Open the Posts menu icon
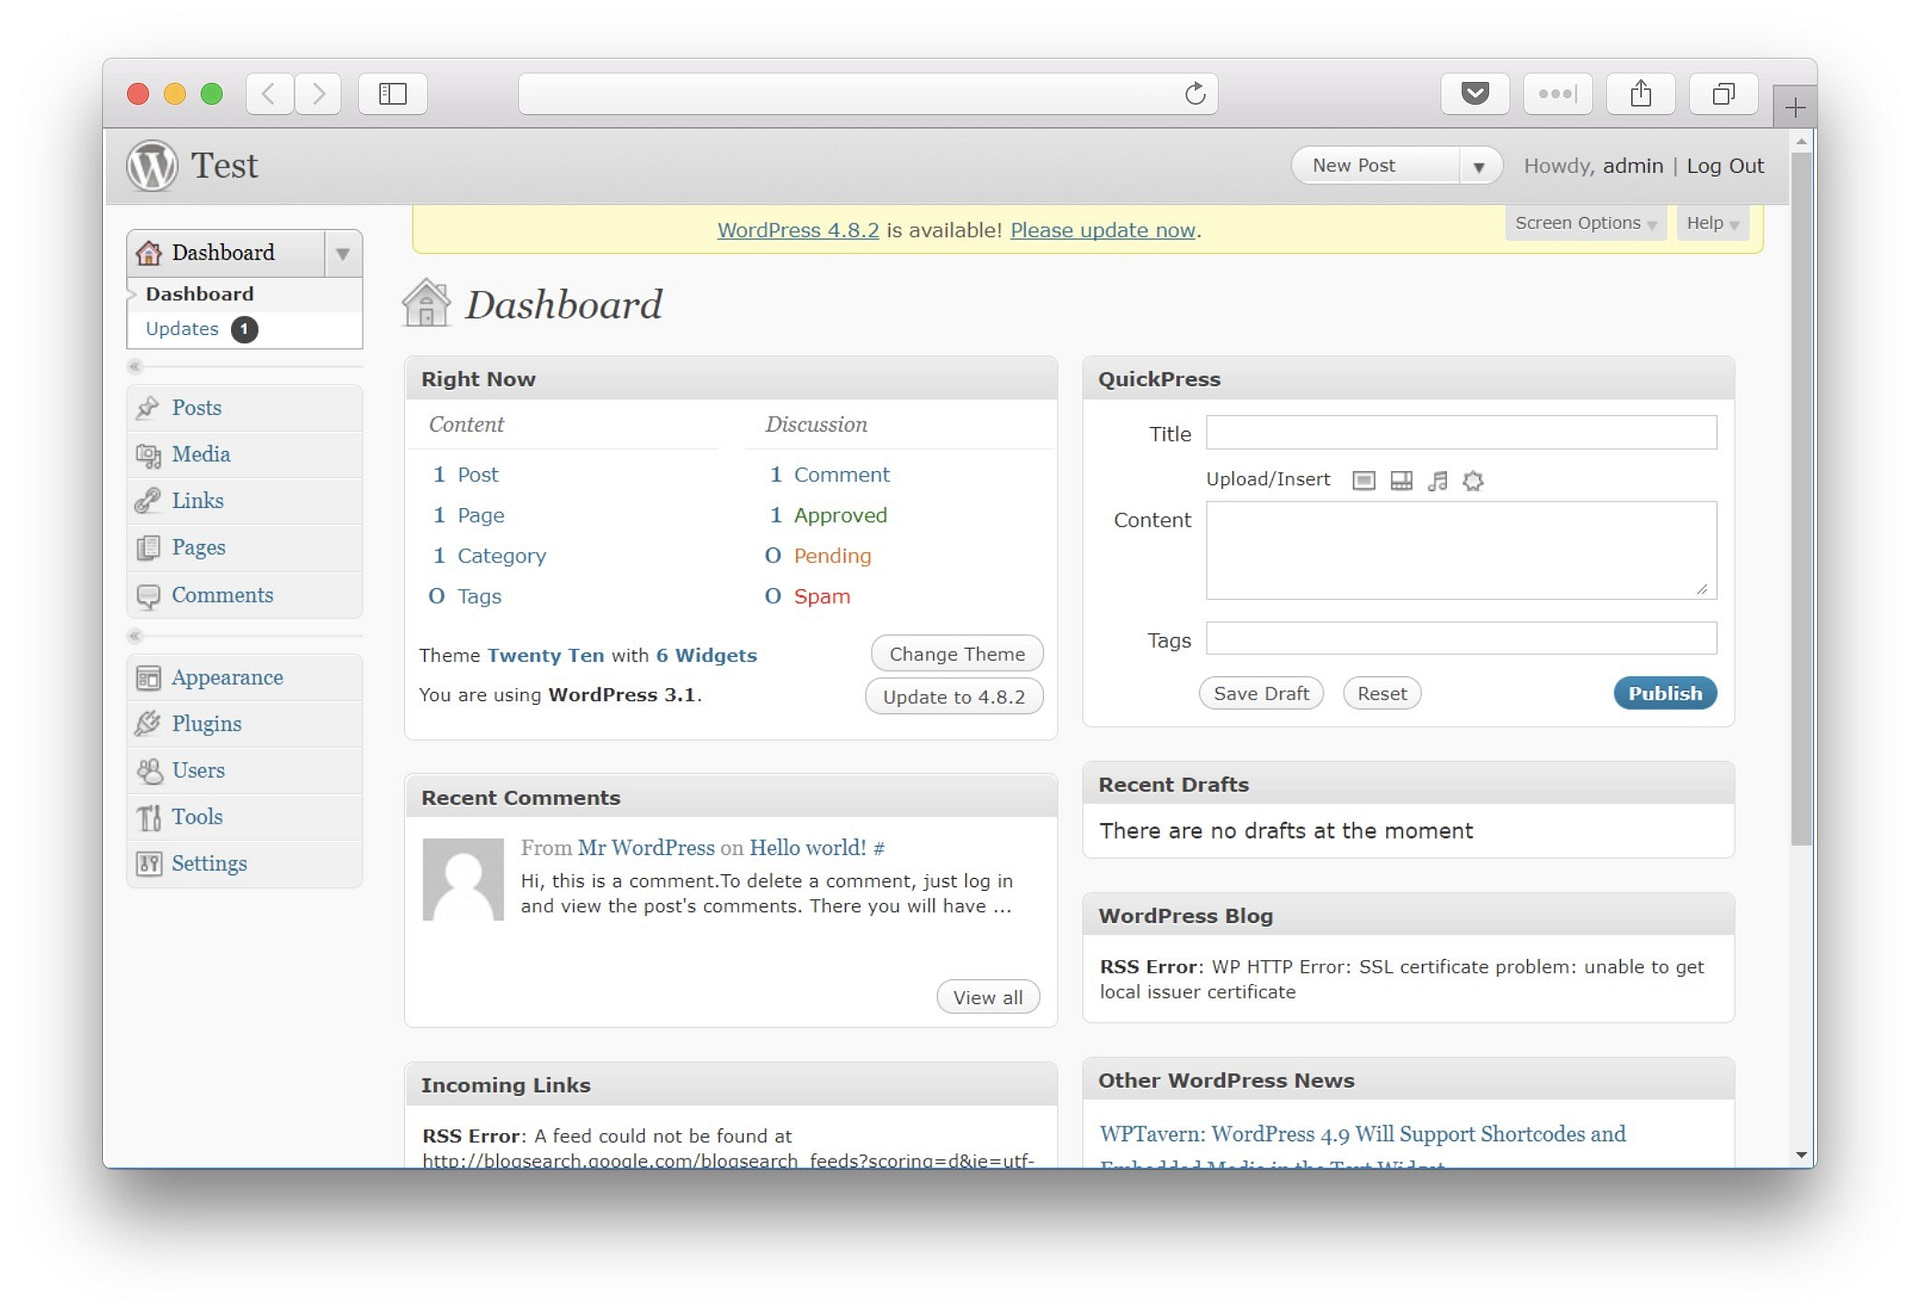Image resolution: width=1920 pixels, height=1316 pixels. pos(148,407)
